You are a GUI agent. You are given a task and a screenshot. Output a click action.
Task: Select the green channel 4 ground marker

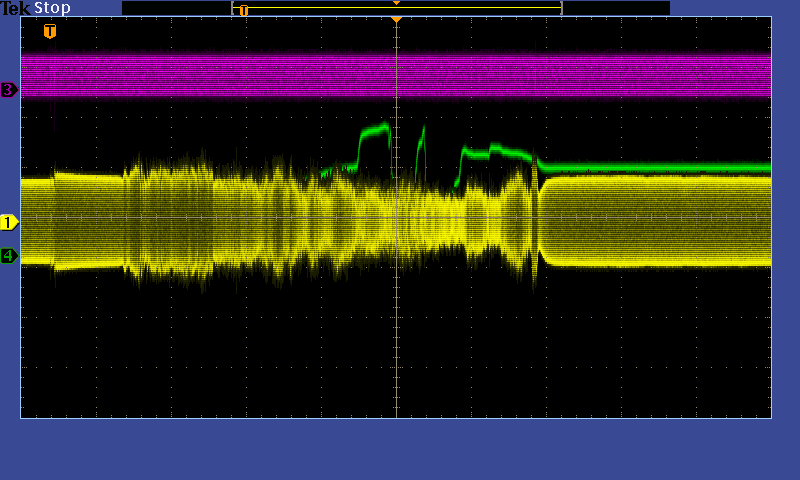pos(9,256)
